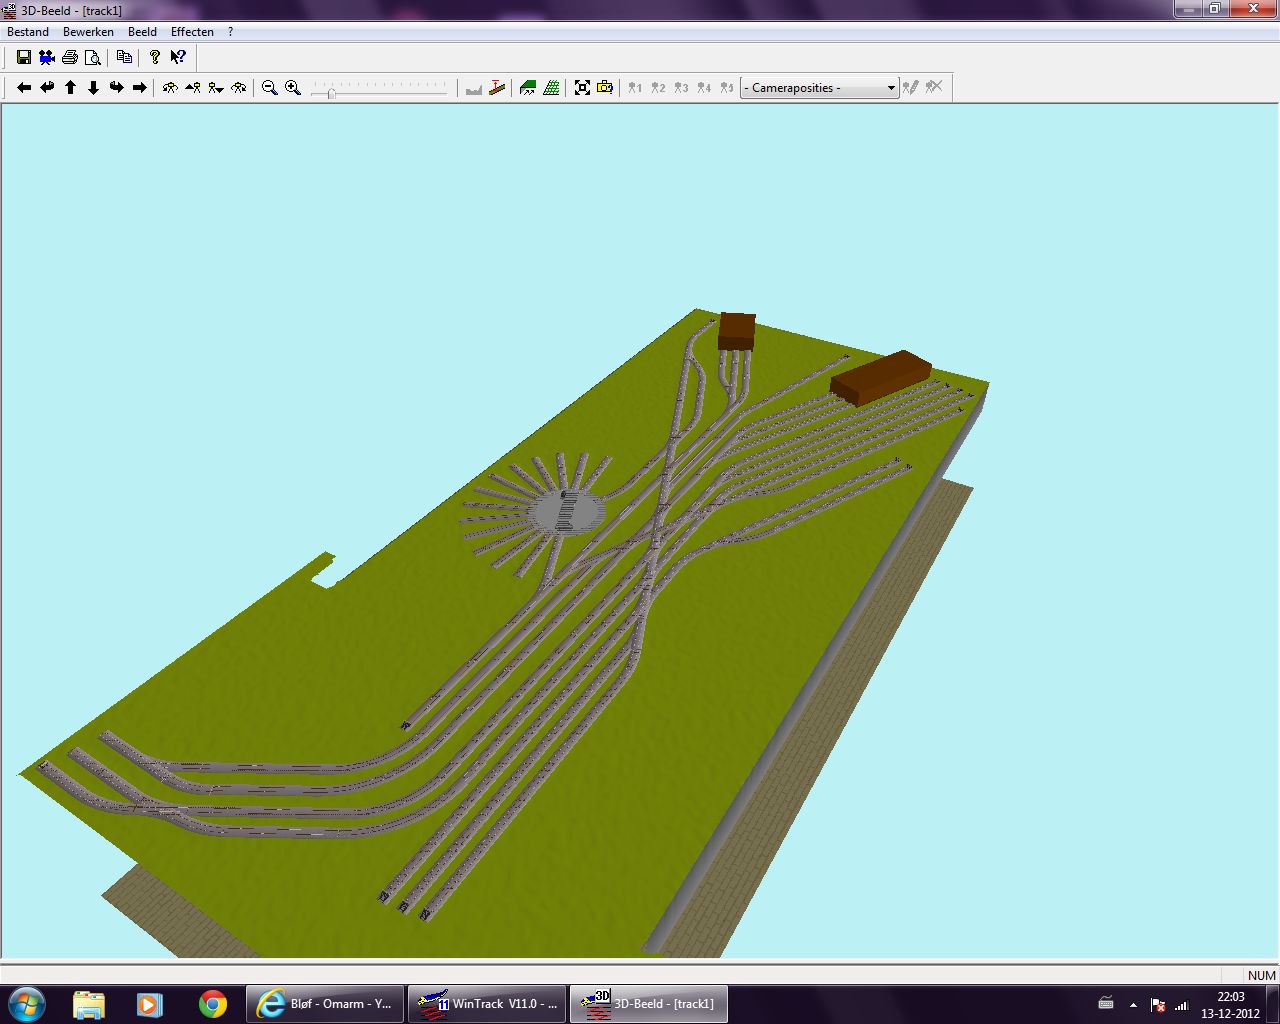
Task: Click the network signal tray icon
Action: pyautogui.click(x=1181, y=1005)
